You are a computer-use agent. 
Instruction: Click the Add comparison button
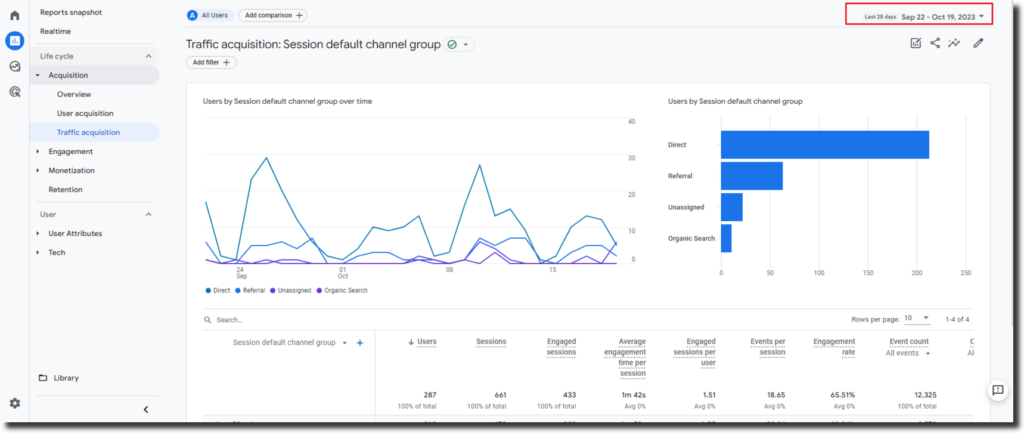coord(272,16)
